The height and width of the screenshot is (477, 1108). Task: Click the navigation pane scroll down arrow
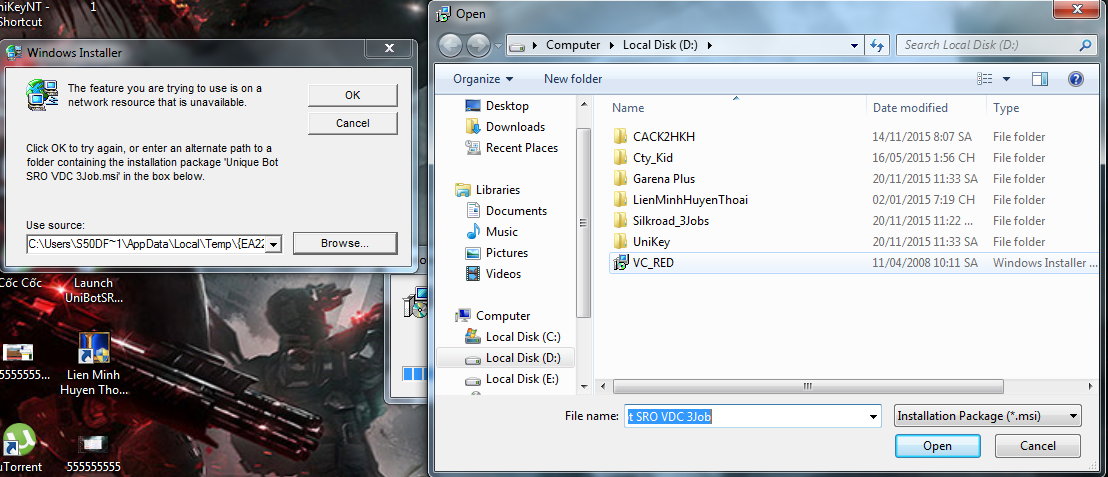tap(584, 387)
